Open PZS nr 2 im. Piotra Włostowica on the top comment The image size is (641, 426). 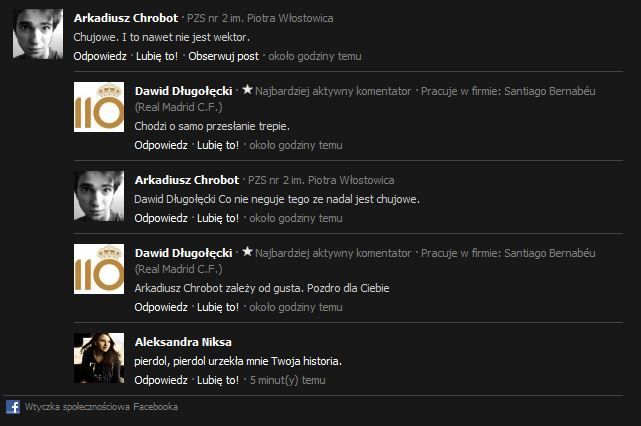point(260,18)
